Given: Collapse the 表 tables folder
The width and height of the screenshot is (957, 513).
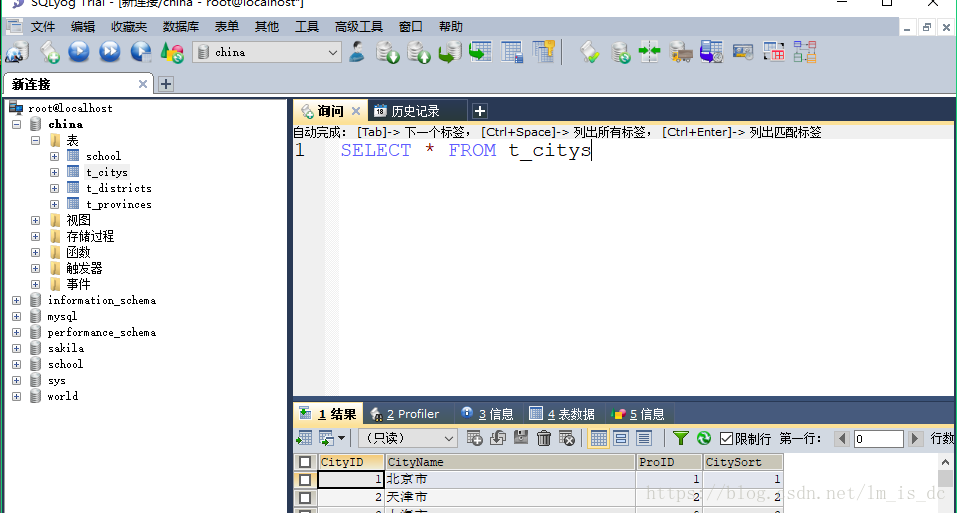Looking at the screenshot, I should [35, 140].
